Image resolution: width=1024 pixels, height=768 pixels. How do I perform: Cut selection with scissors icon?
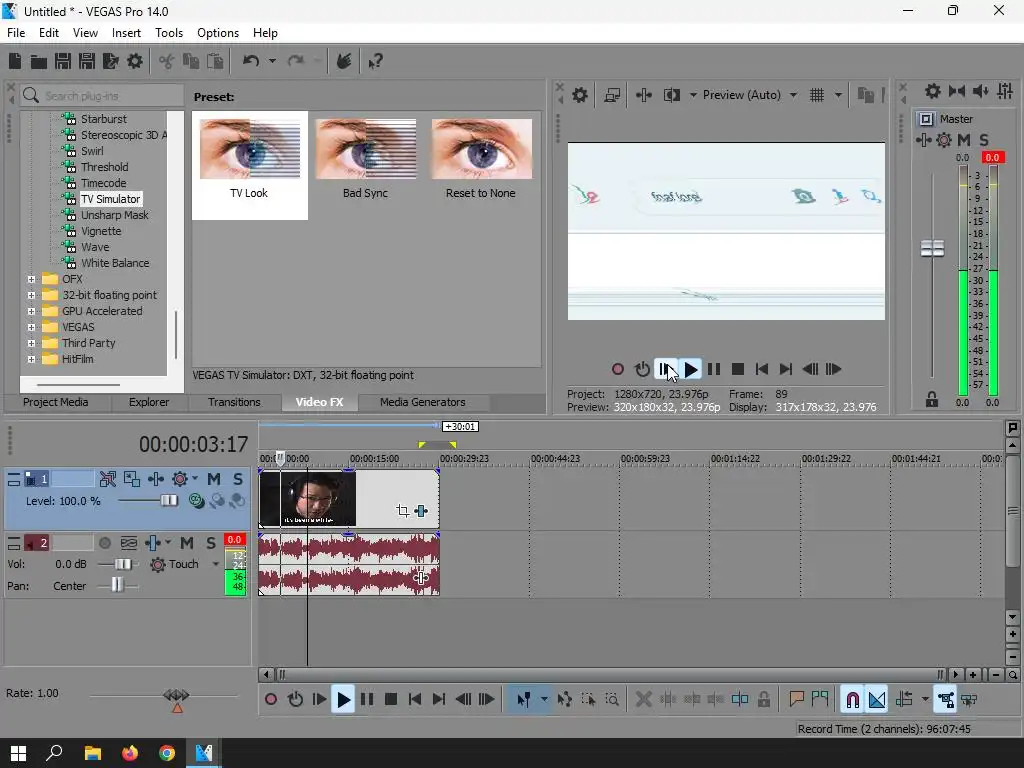(167, 61)
